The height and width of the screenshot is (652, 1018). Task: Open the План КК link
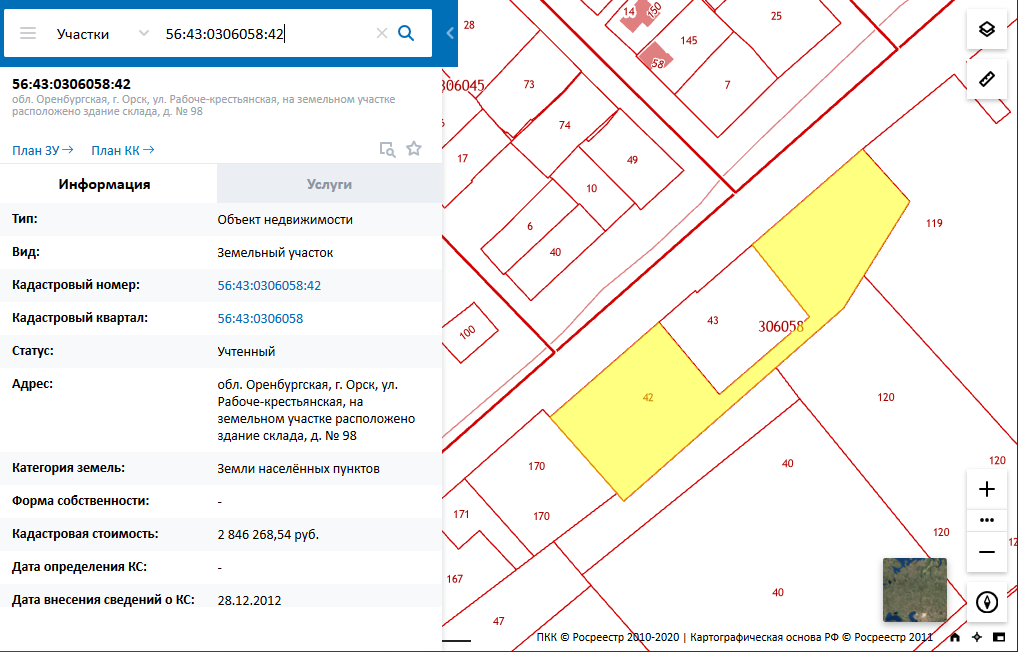pos(122,150)
